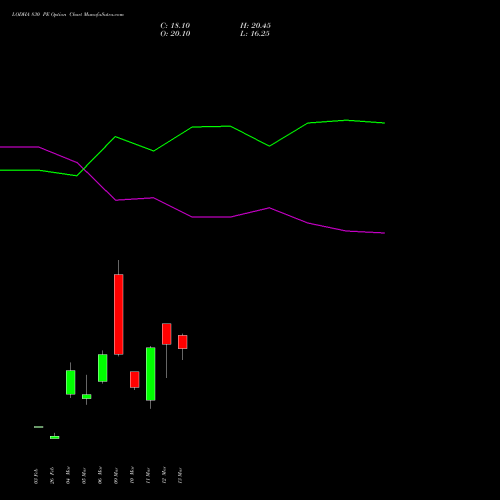Click the "11 Mar" date axis label
The width and height of the screenshot is (500, 500).
(x=148, y=475)
